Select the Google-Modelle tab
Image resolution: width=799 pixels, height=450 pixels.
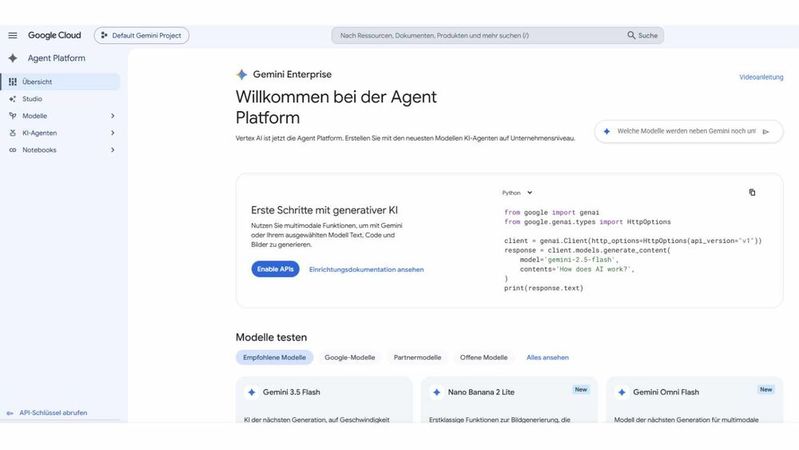pos(350,357)
